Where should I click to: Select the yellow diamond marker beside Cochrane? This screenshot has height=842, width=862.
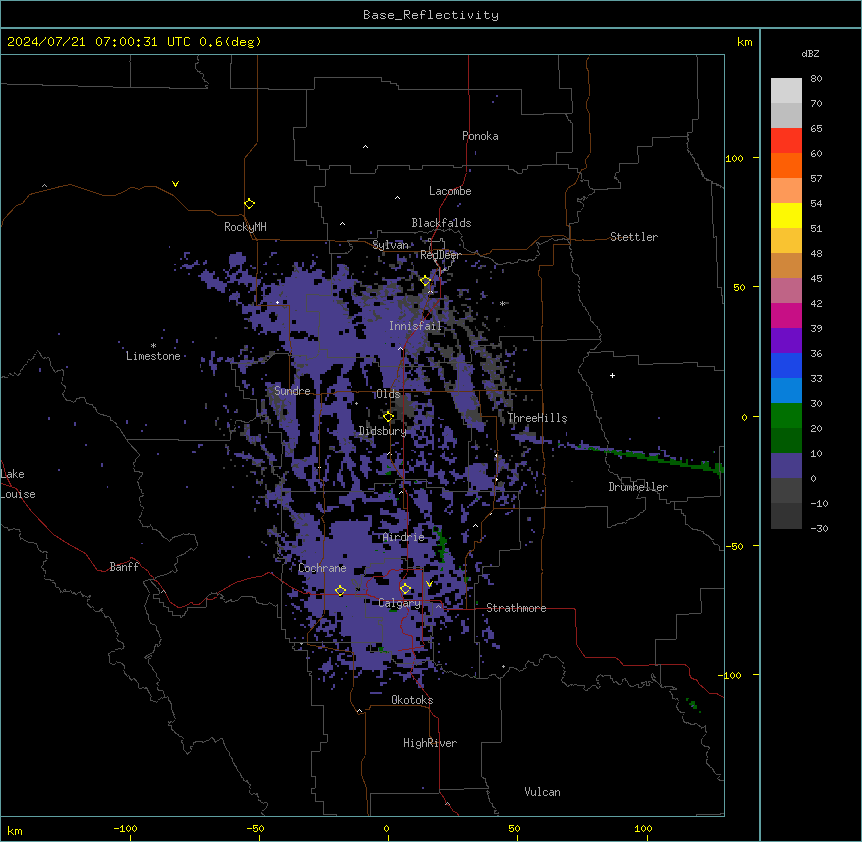click(340, 591)
